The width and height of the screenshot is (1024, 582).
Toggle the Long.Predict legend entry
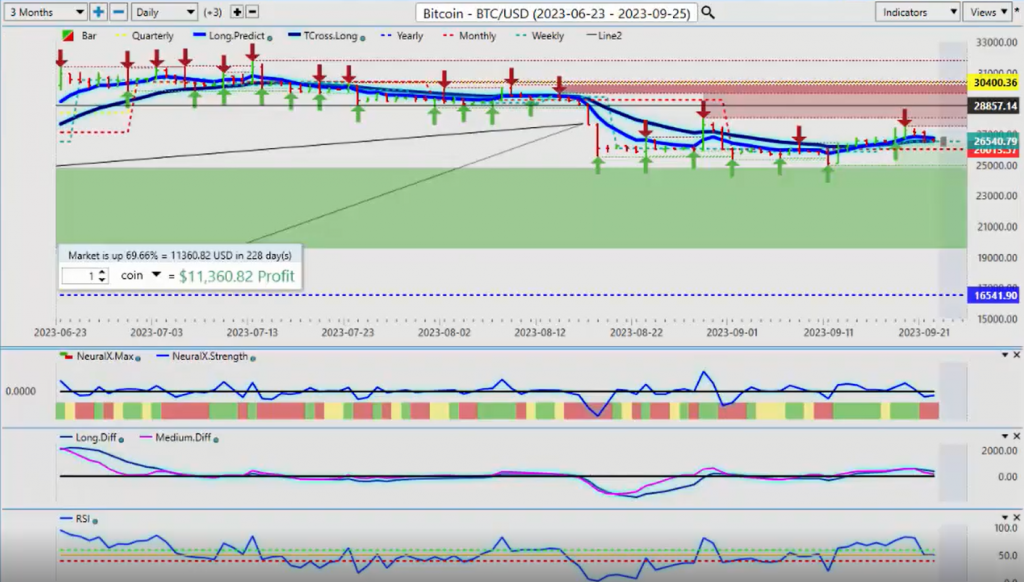point(229,36)
